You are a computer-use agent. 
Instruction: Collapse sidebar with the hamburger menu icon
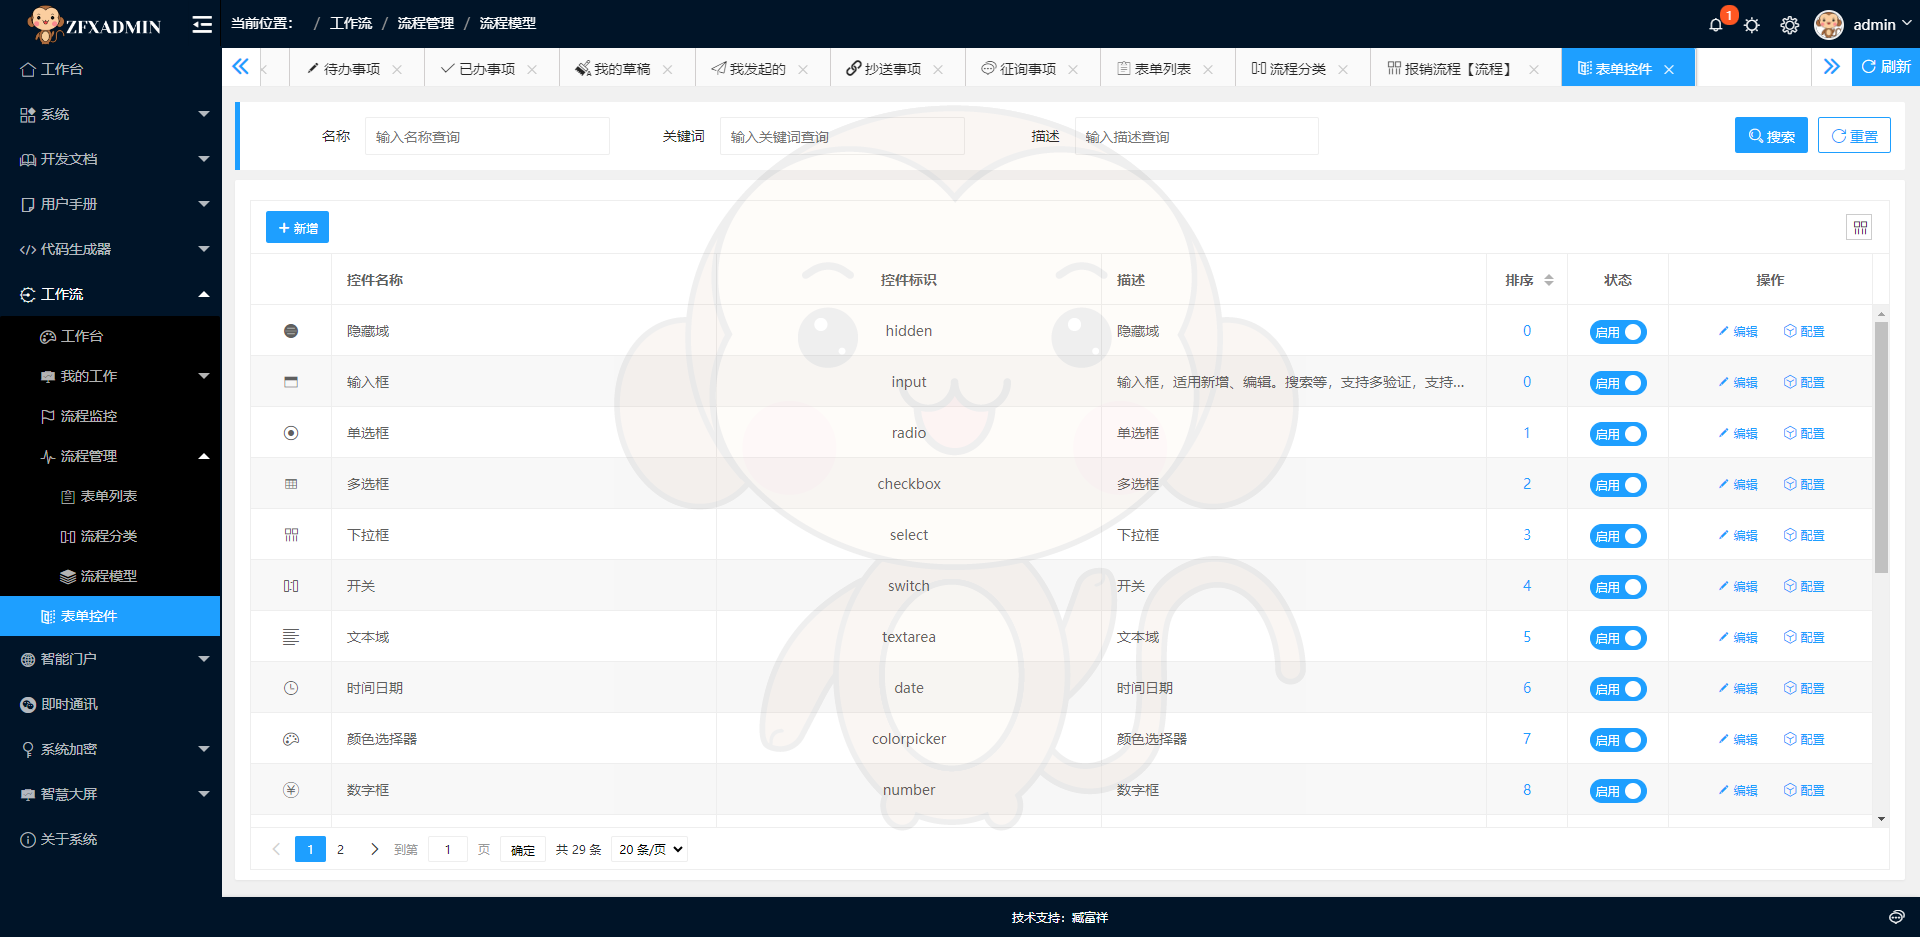tap(202, 24)
